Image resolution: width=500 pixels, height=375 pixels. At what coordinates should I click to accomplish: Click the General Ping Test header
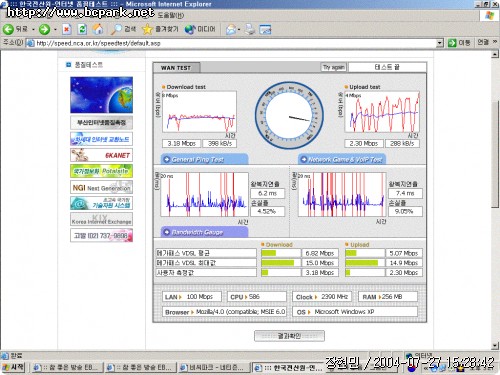click(x=204, y=159)
